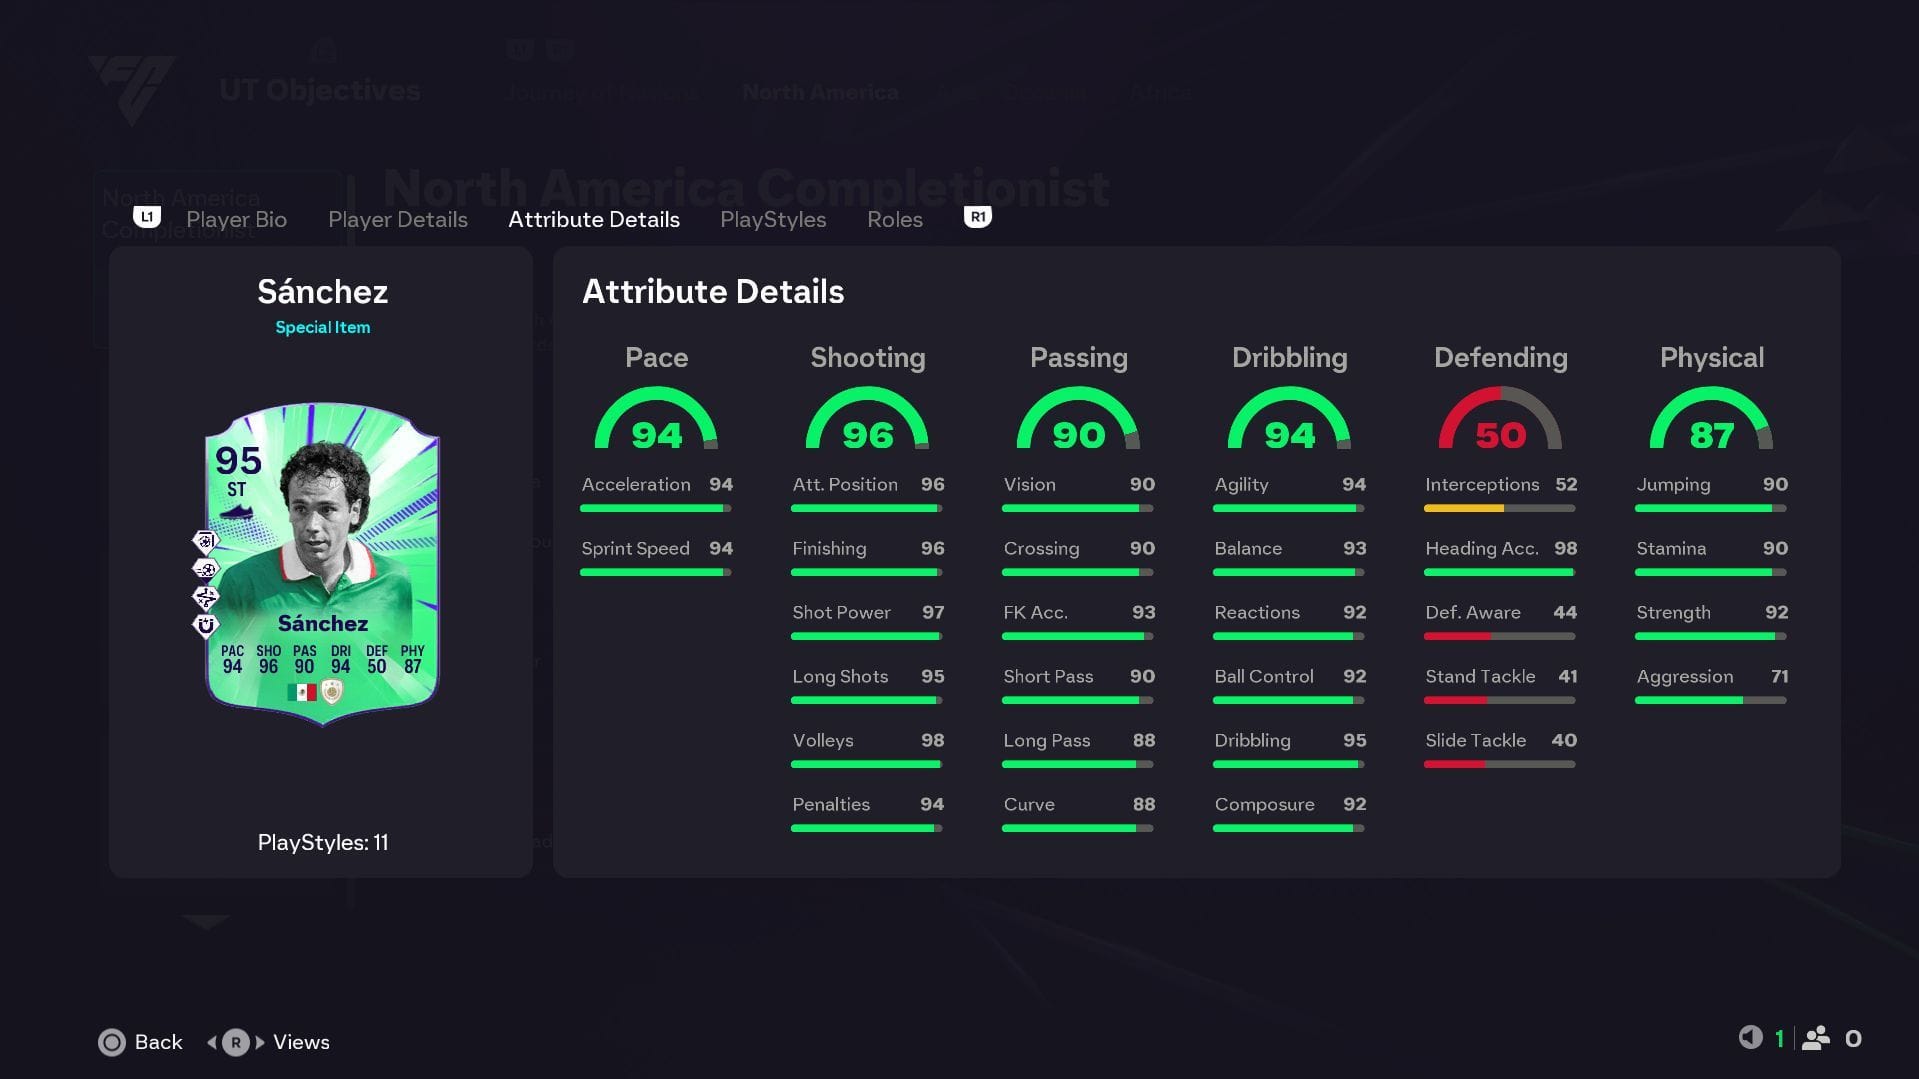Click the right-stick R Views icon
This screenshot has width=1919, height=1079.
click(236, 1042)
